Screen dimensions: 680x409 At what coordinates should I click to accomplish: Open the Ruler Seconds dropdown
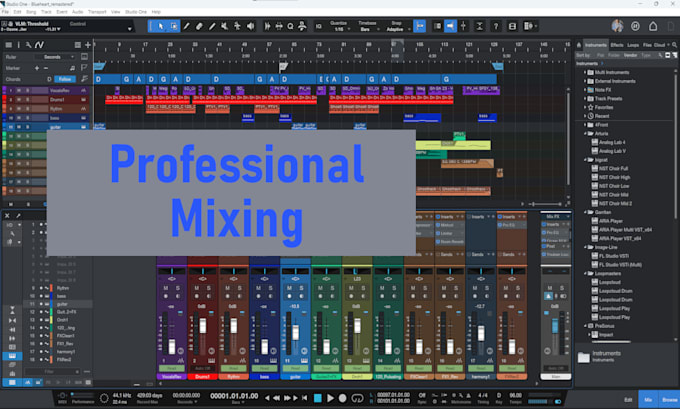pos(56,57)
